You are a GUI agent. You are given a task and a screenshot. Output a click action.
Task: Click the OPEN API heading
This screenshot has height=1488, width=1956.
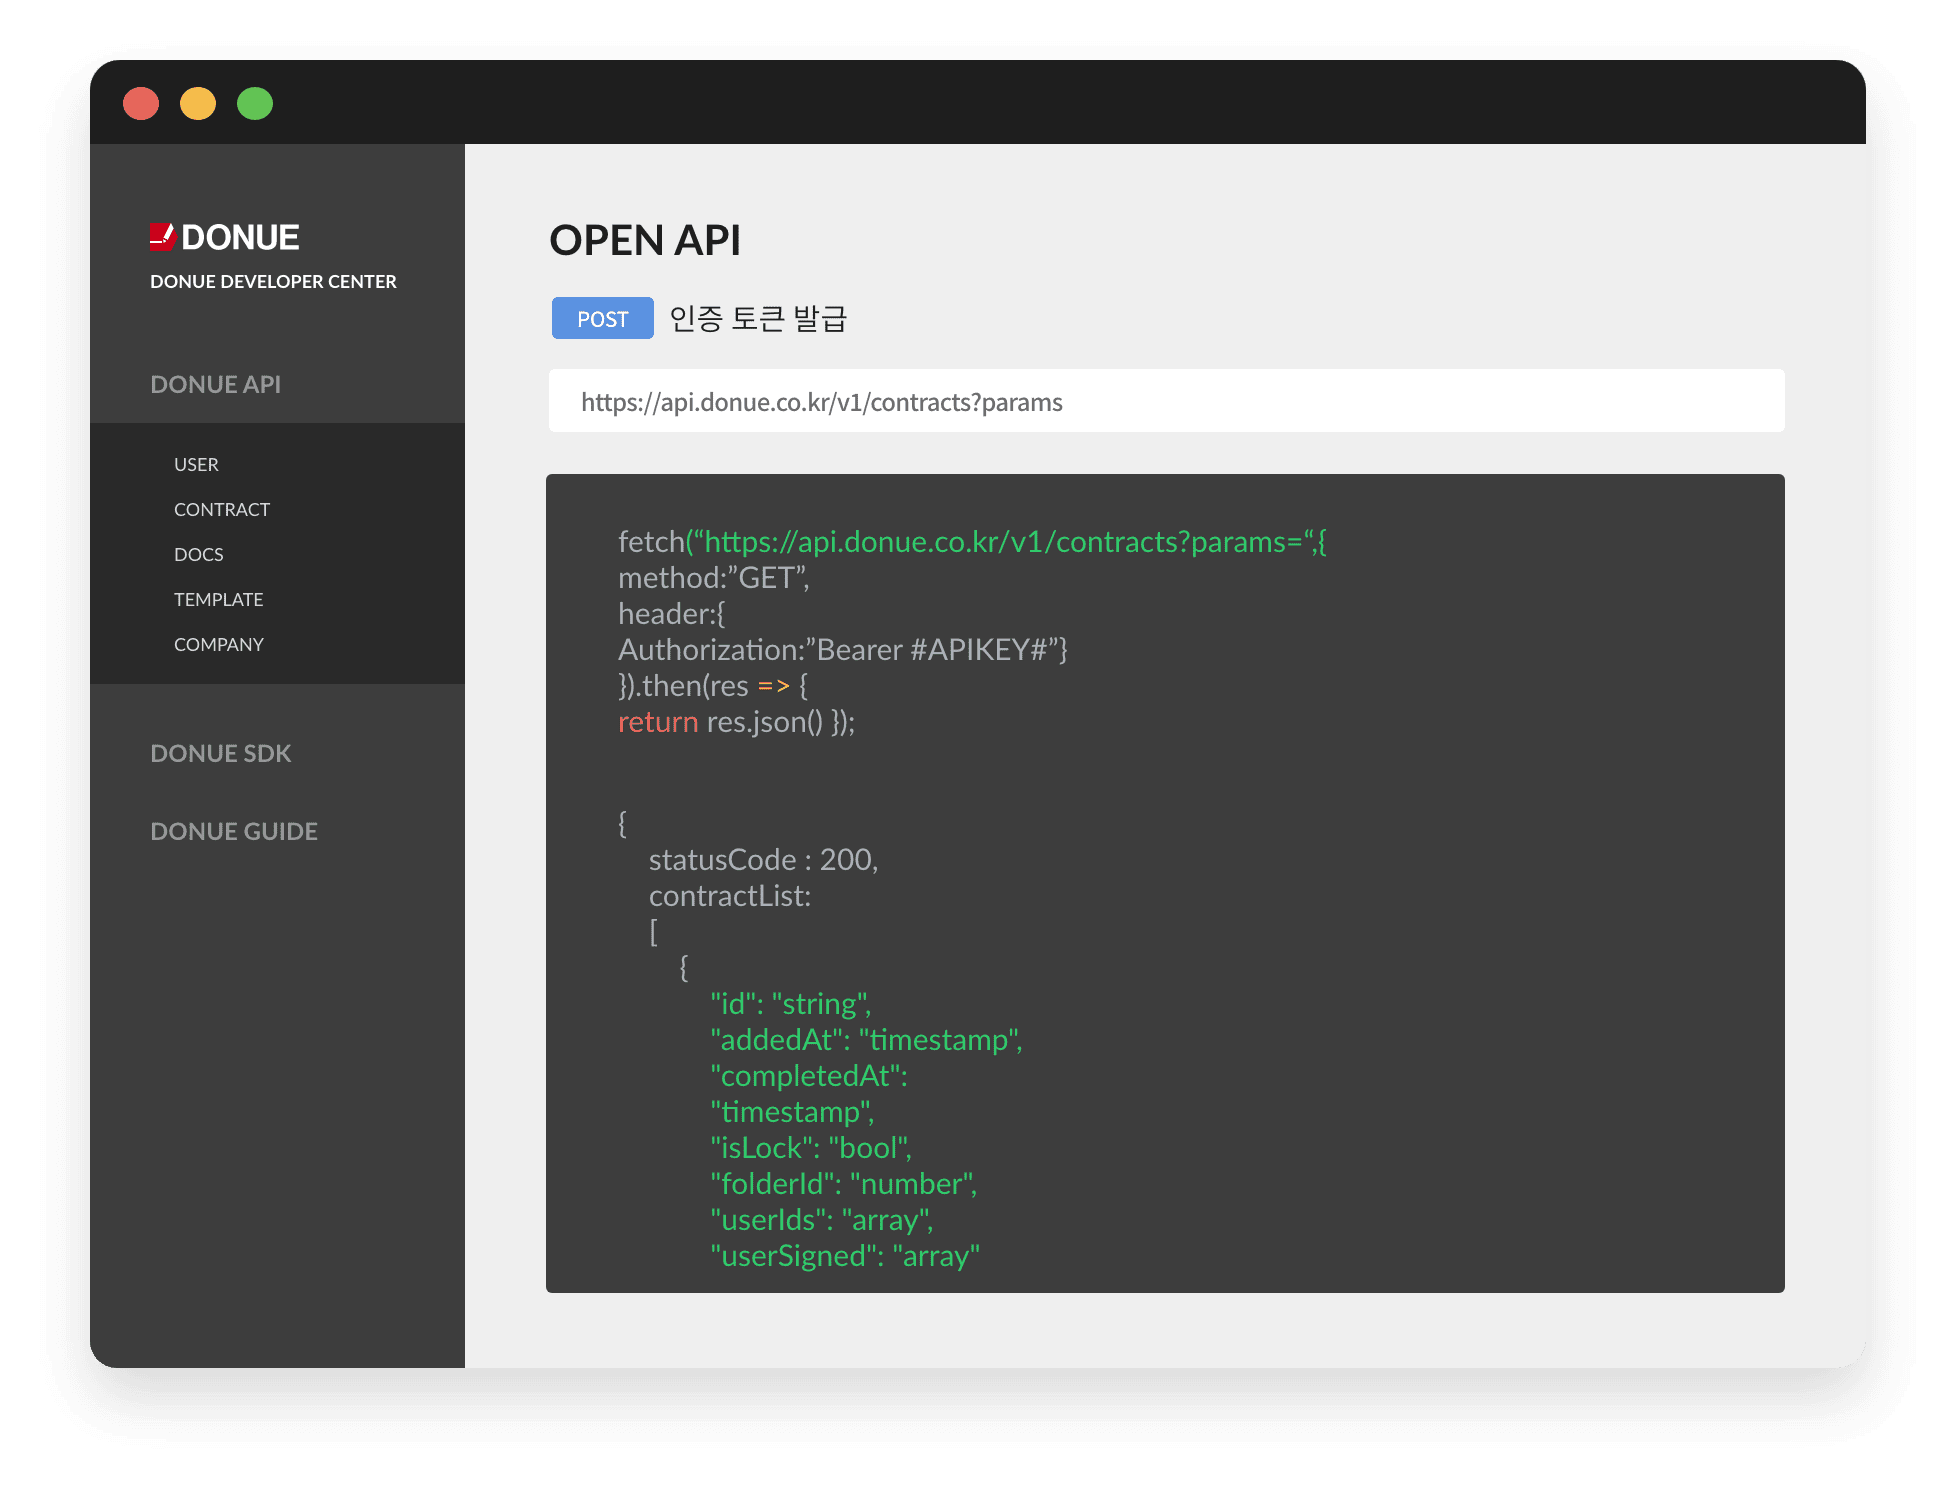coord(645,241)
